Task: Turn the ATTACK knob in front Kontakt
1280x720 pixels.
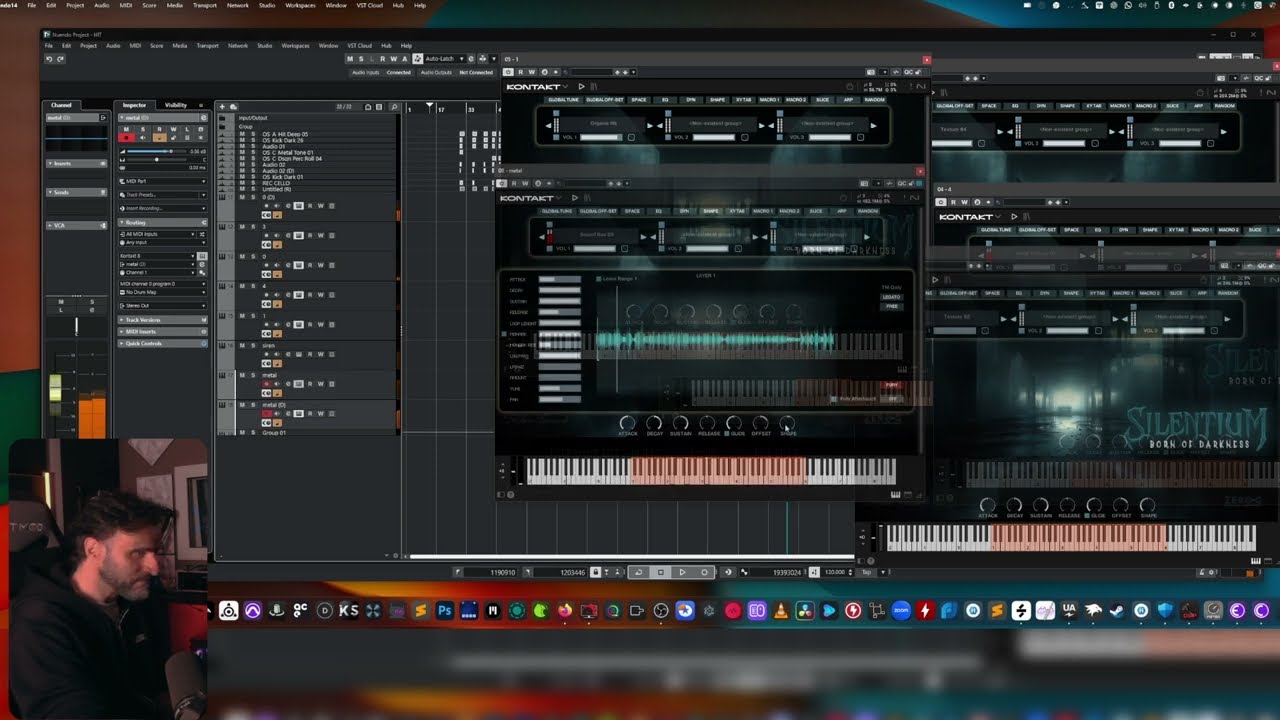Action: pos(627,424)
